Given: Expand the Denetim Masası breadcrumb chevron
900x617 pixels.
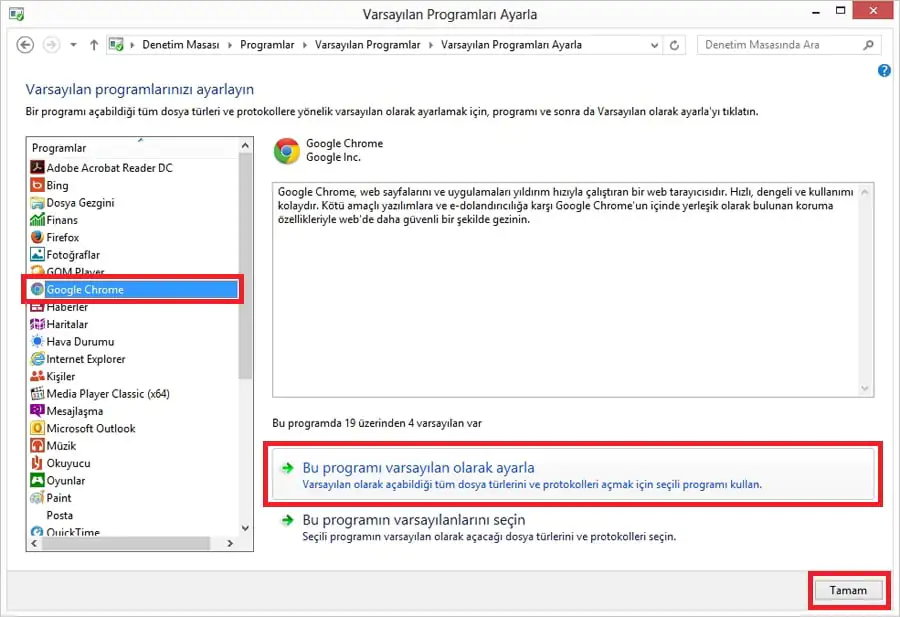Looking at the screenshot, I should (x=230, y=45).
